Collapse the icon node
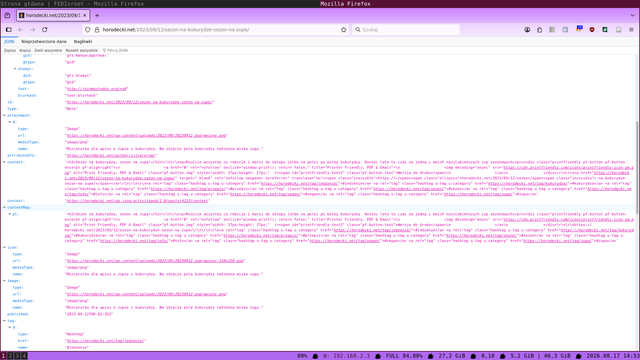The width and height of the screenshot is (640, 360). pyautogui.click(x=4, y=247)
